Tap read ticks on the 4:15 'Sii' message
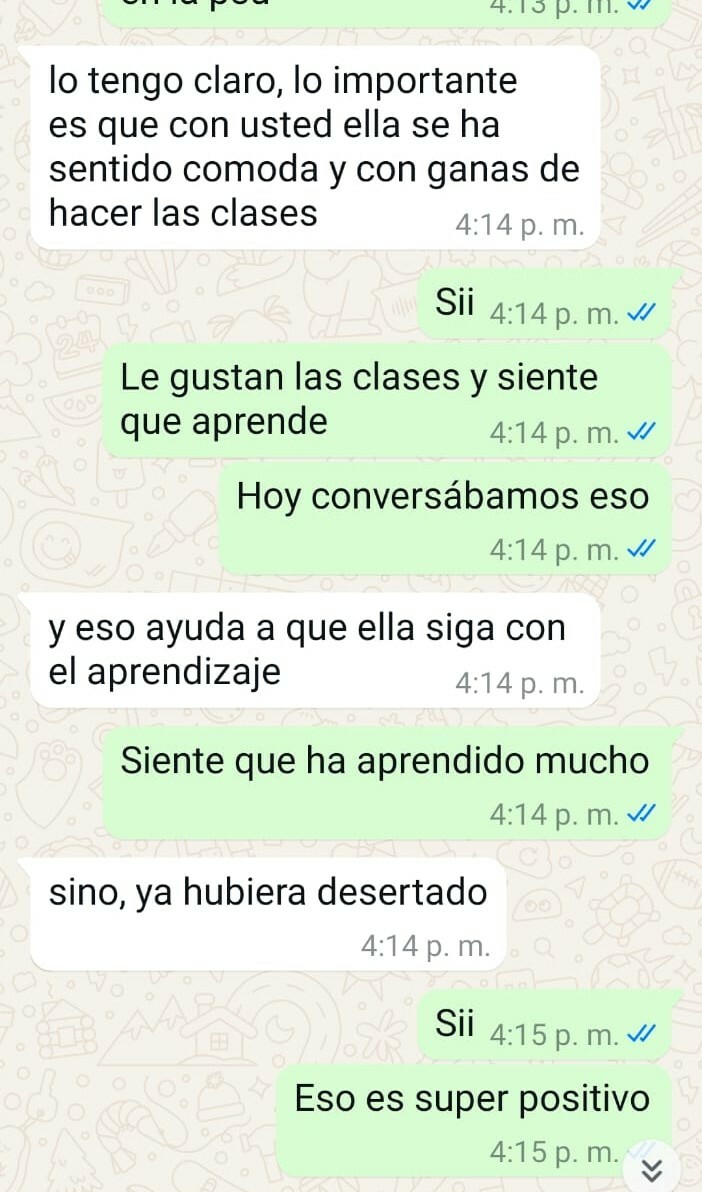 tap(641, 1035)
